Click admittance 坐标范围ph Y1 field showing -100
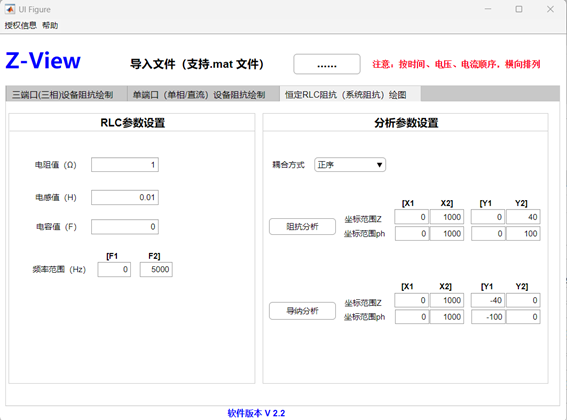Image resolution: width=567 pixels, height=420 pixels. 488,317
